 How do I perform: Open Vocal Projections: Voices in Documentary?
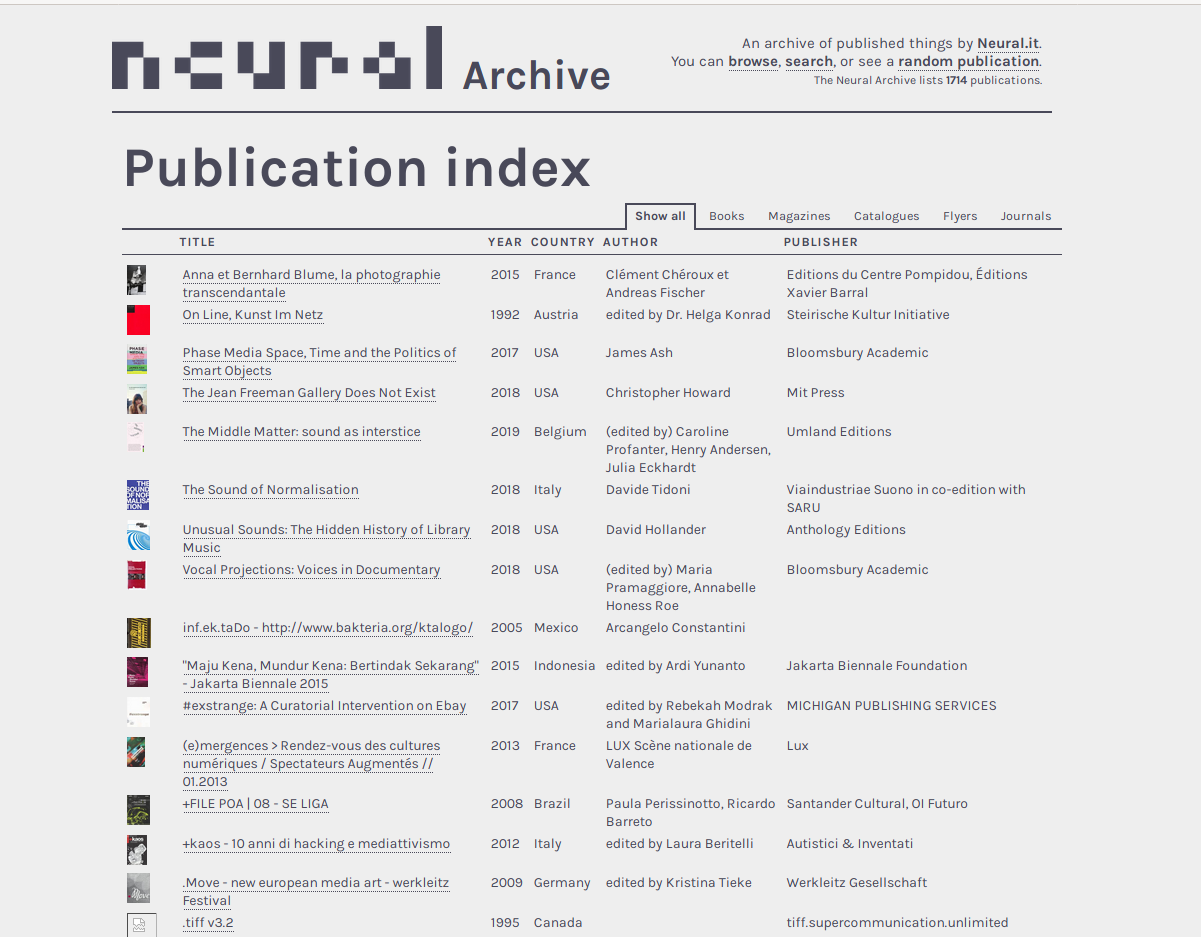tap(311, 570)
